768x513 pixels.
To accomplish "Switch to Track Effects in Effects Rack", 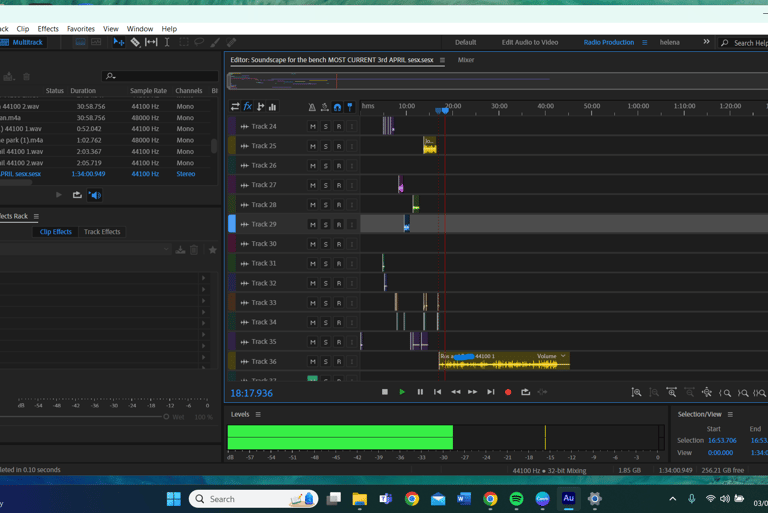I will 102,232.
